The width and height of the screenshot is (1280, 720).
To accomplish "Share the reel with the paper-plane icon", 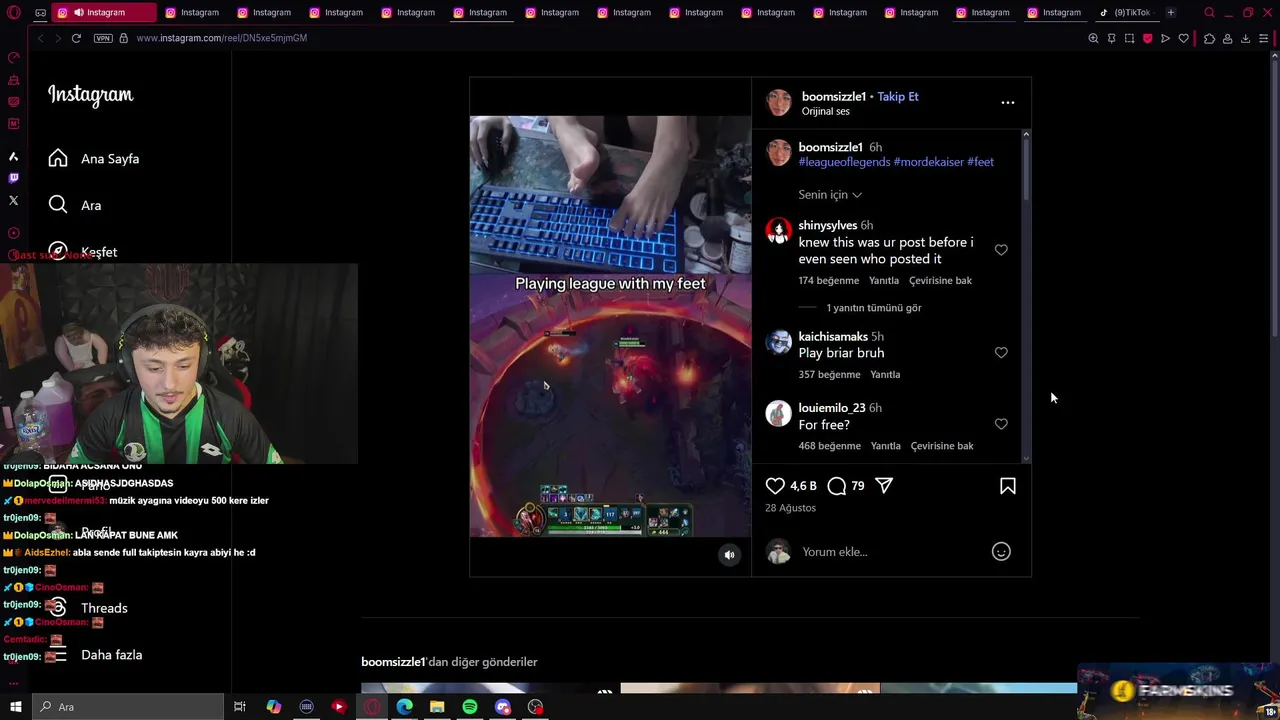I will click(x=884, y=486).
